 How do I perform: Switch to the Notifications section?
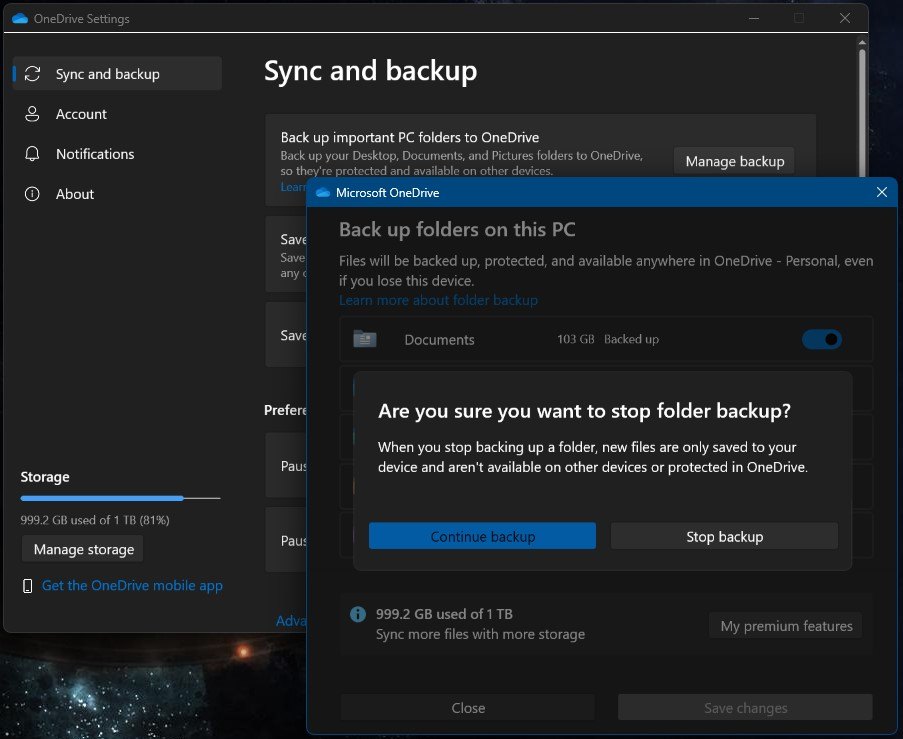[94, 154]
